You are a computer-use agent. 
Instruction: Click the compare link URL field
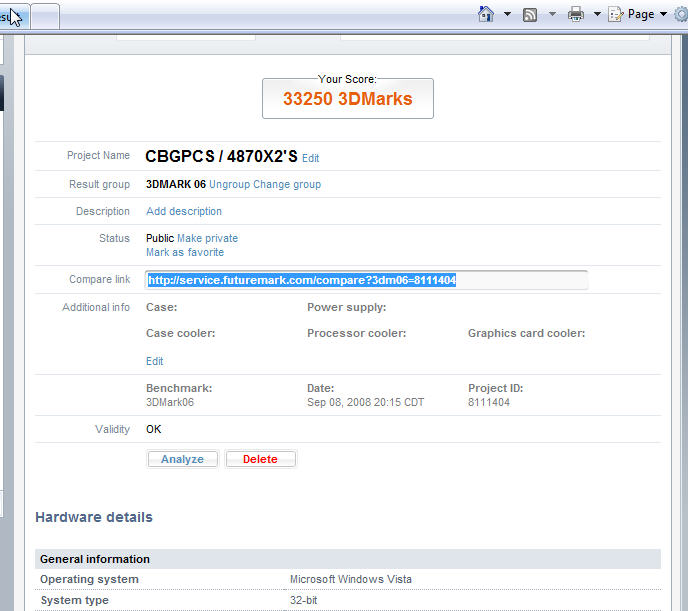click(366, 280)
